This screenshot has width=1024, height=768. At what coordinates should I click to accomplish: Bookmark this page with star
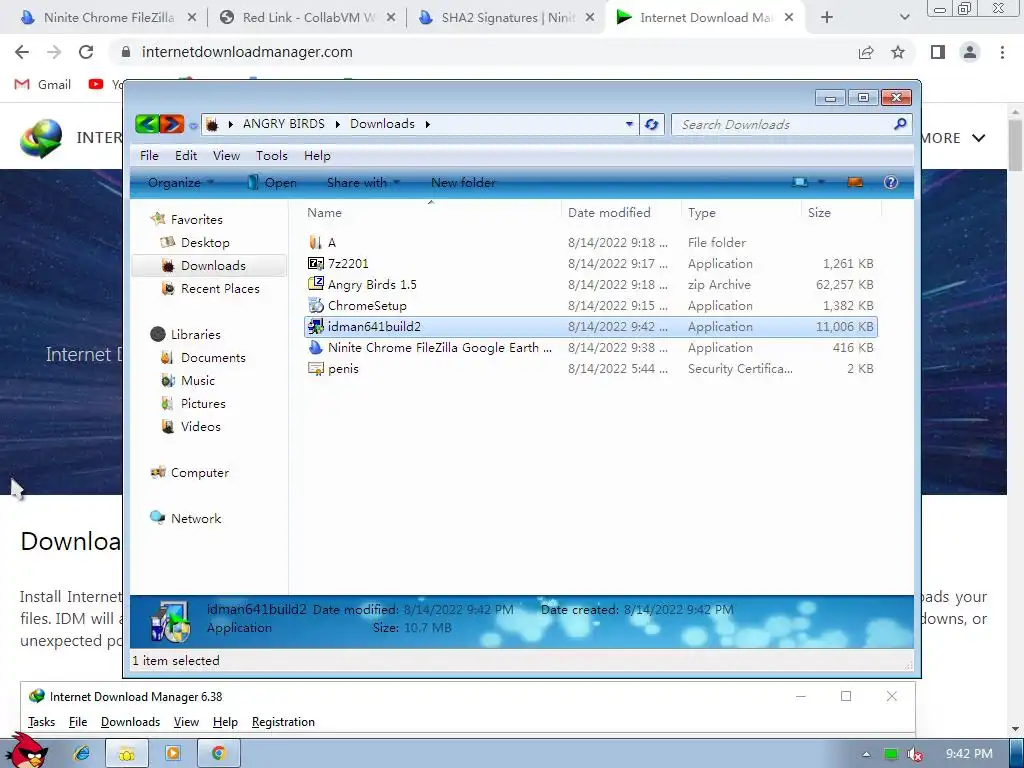898,52
